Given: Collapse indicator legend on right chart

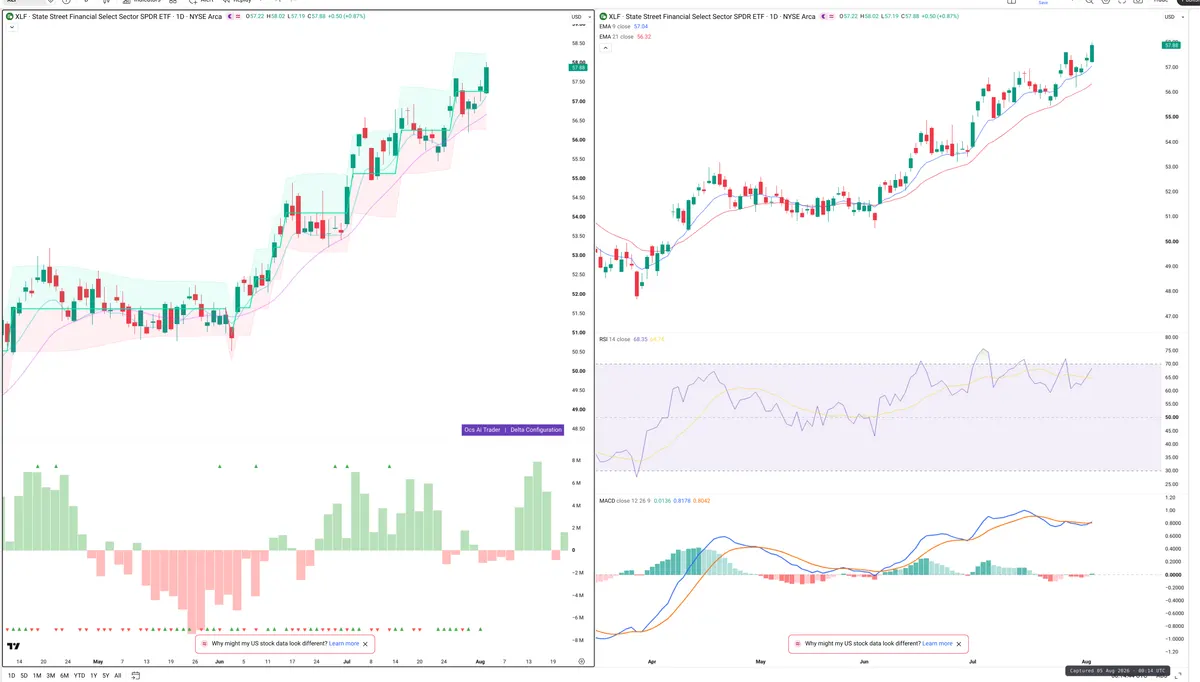Looking at the screenshot, I should tap(605, 48).
